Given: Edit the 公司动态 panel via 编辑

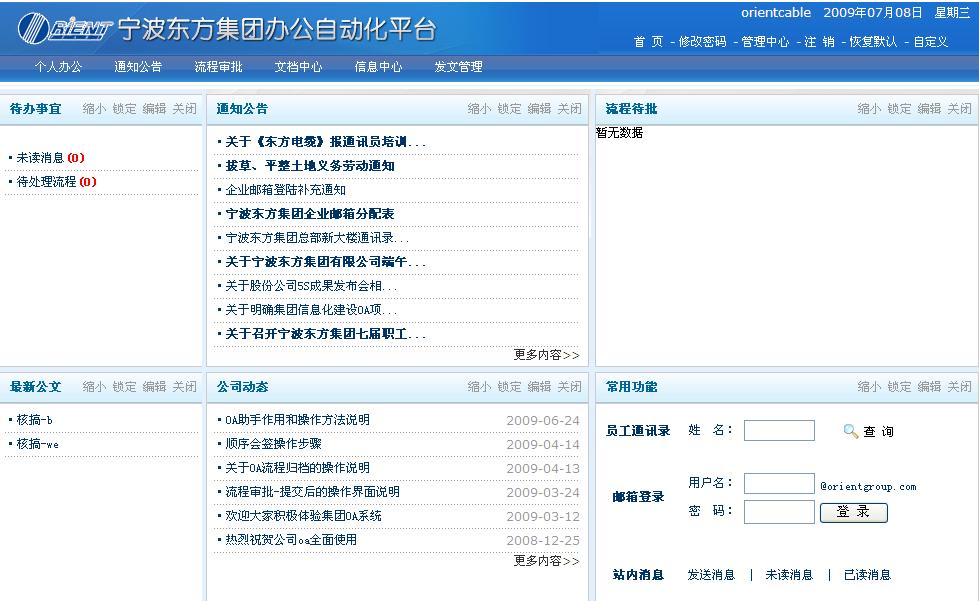Looking at the screenshot, I should pos(539,387).
